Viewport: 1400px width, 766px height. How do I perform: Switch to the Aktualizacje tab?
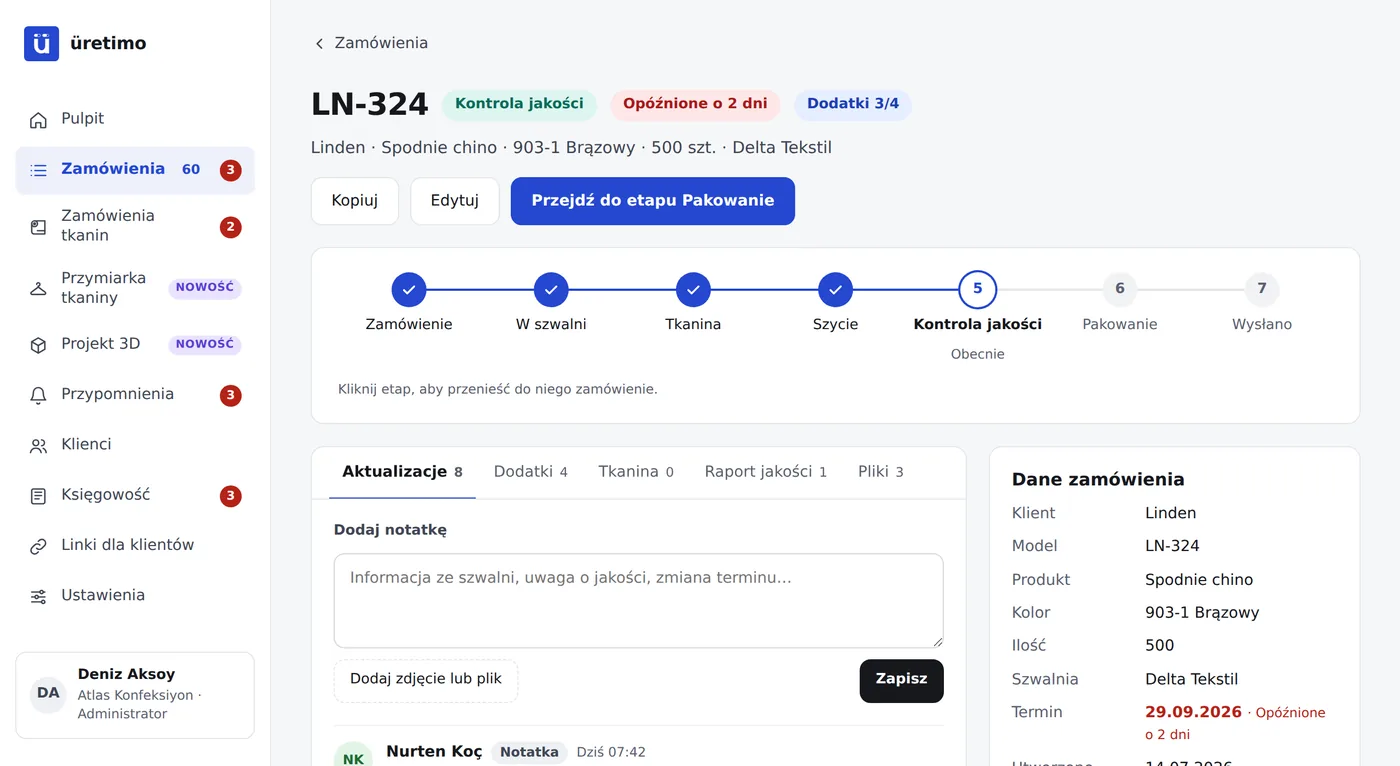coord(402,472)
